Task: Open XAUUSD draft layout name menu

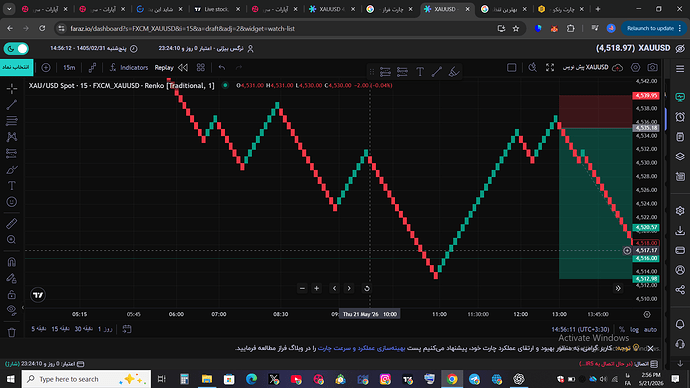Action: pos(585,68)
